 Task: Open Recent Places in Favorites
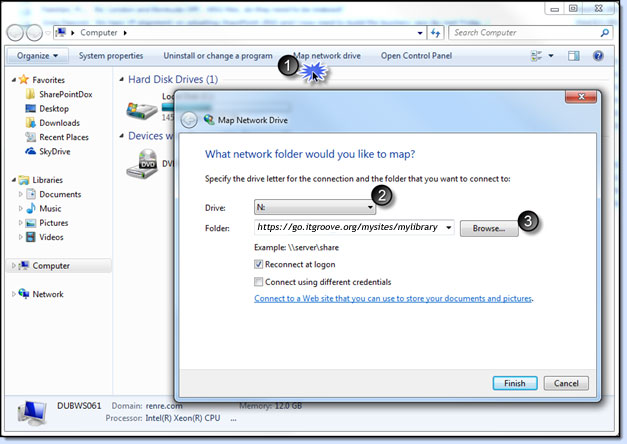coord(63,137)
